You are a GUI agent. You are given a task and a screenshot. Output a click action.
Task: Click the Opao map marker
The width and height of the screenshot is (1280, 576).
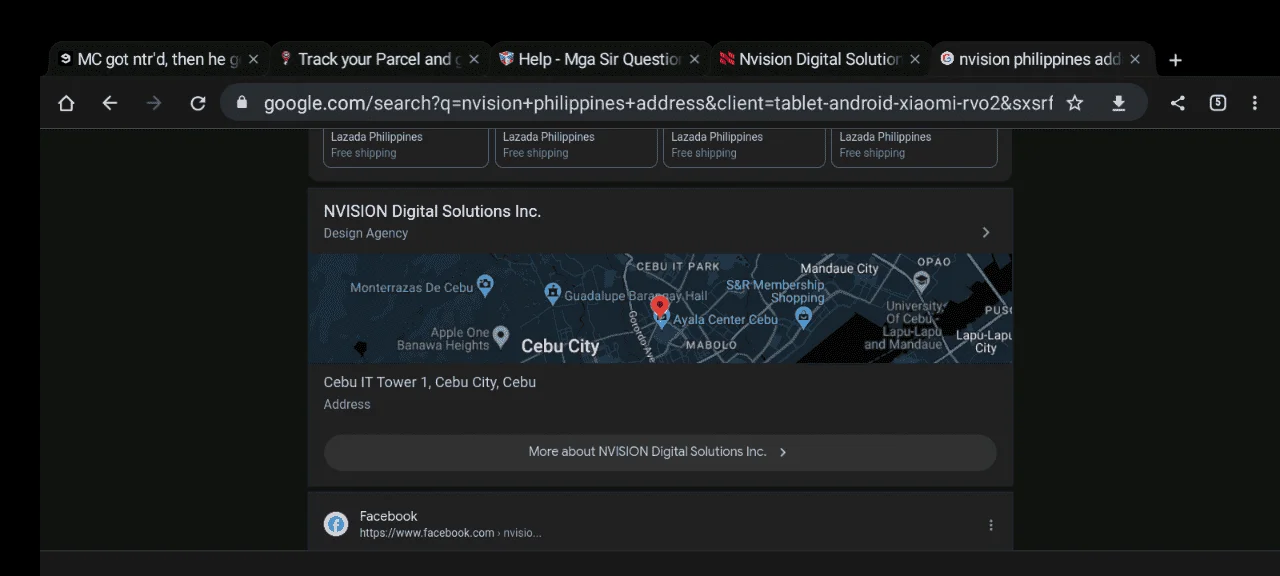[921, 284]
